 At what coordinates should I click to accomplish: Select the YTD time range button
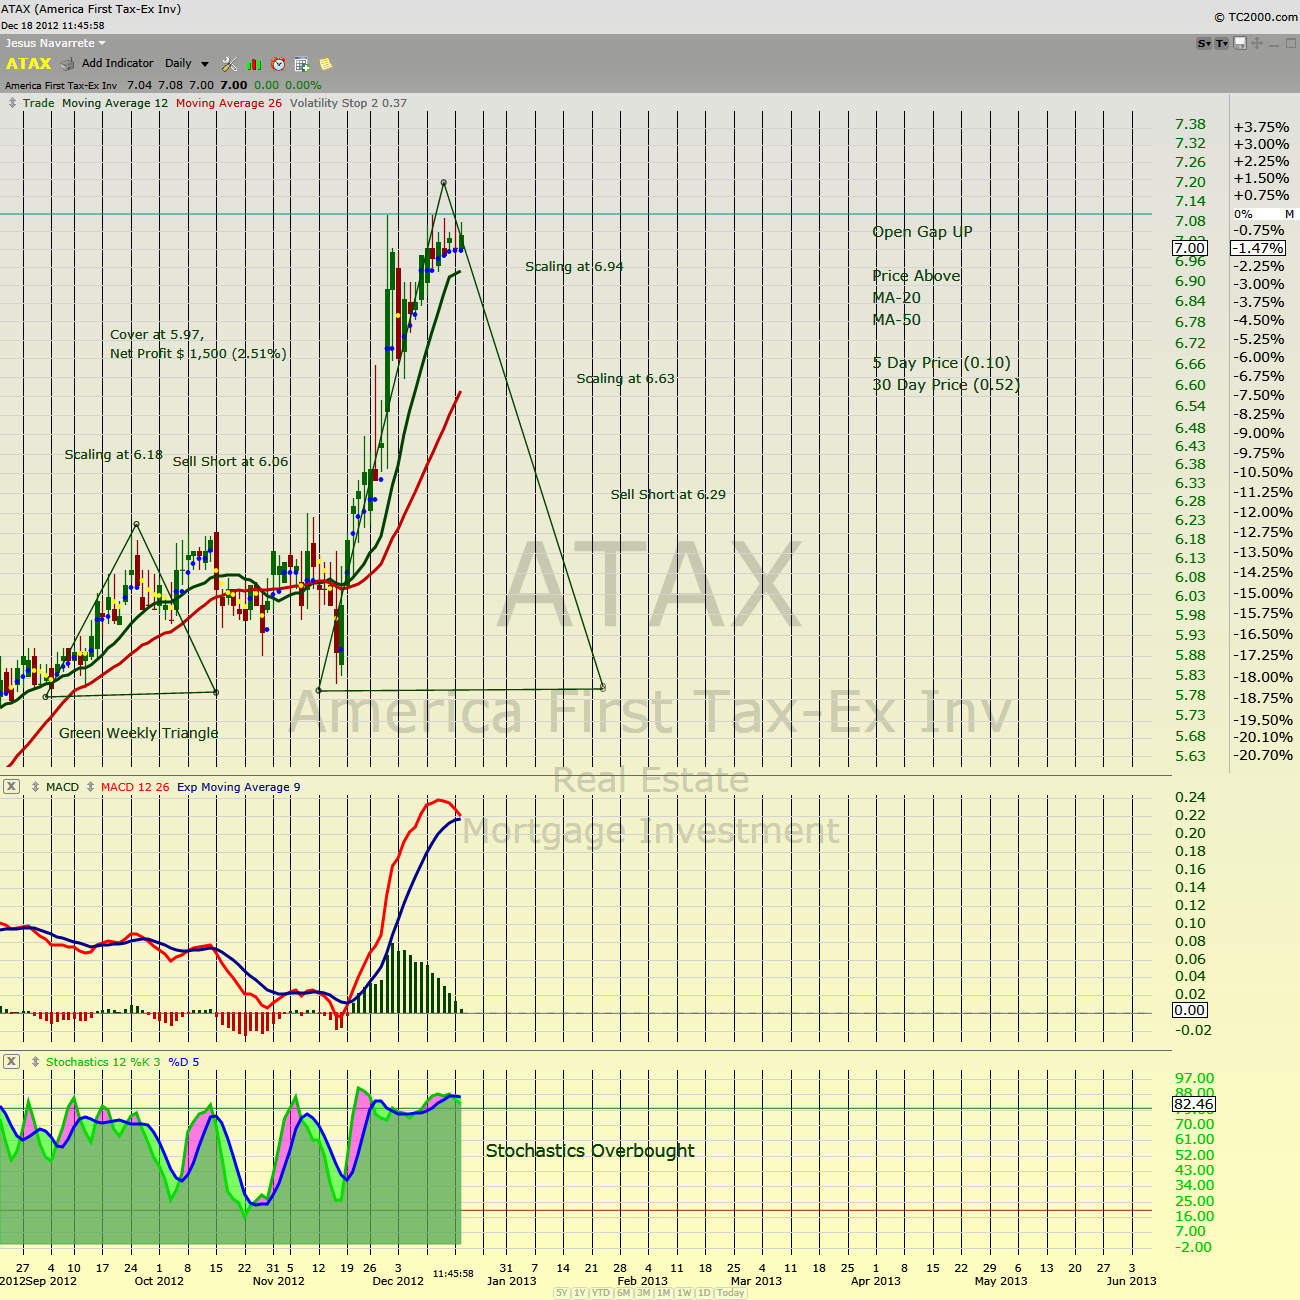click(600, 1293)
